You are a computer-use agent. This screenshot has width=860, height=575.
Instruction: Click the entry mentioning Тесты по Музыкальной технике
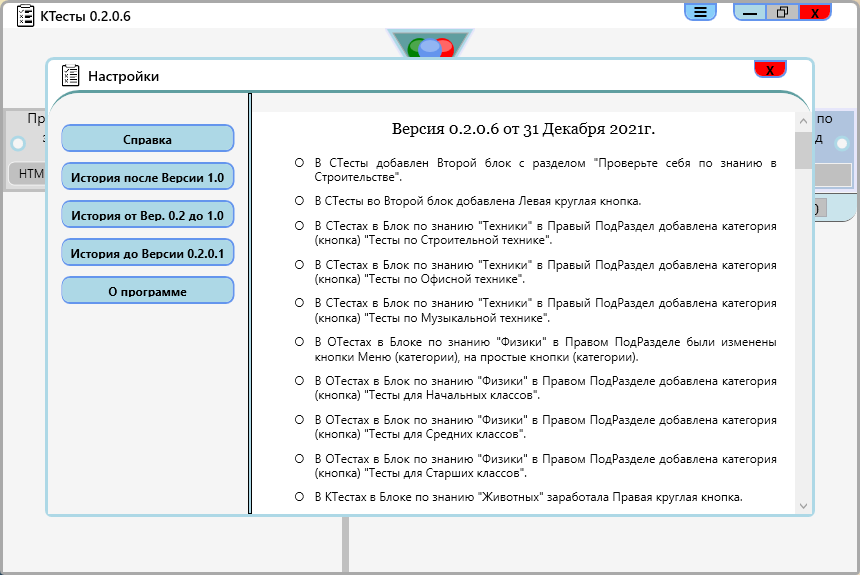(x=545, y=310)
